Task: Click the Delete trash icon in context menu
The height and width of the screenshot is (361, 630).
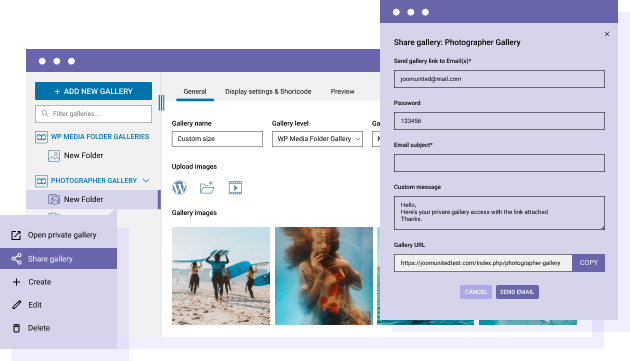Action: tap(16, 328)
